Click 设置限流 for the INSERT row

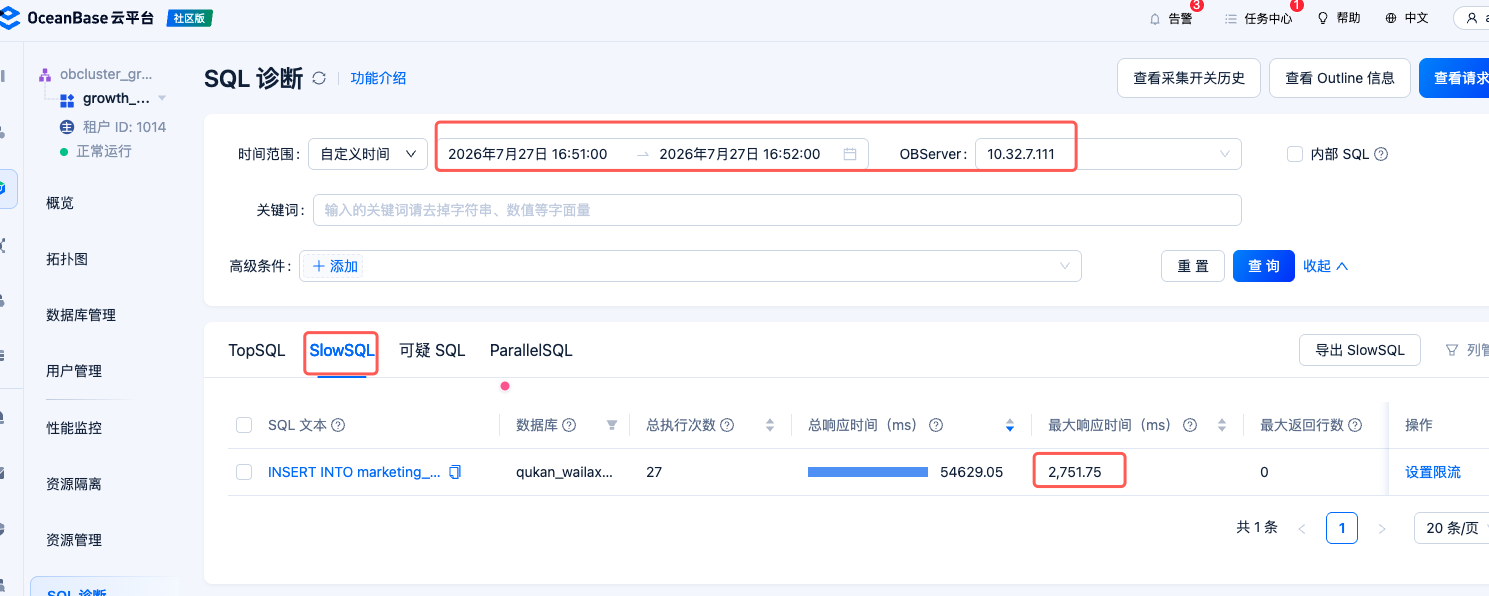click(1433, 472)
